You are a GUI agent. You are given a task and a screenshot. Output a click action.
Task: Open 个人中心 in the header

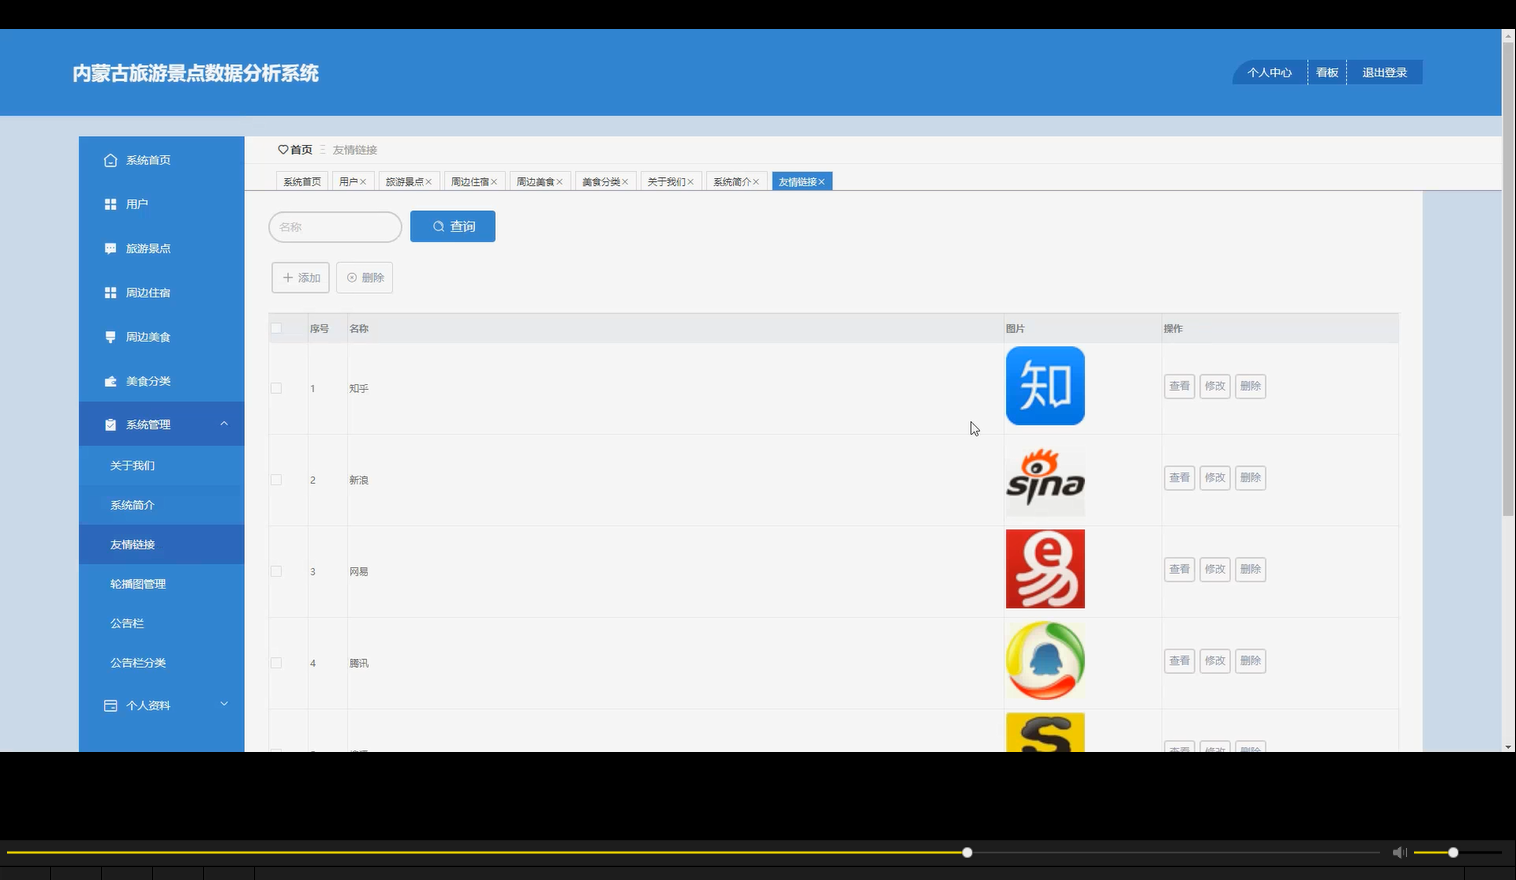click(x=1269, y=73)
